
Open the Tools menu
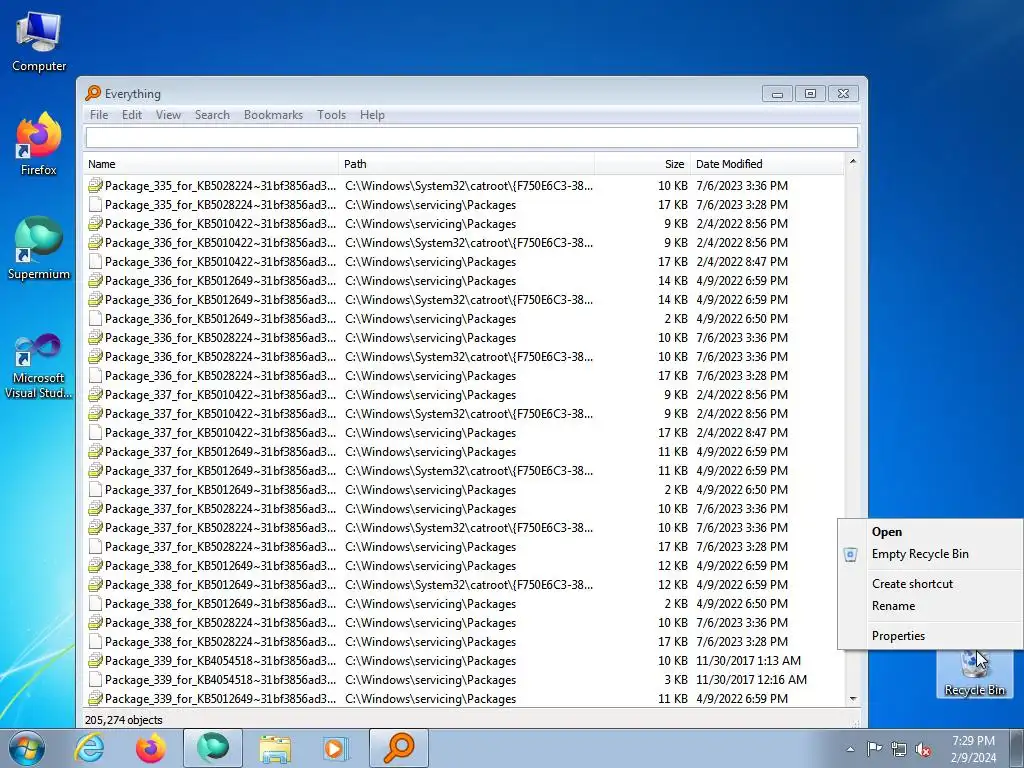pos(332,115)
